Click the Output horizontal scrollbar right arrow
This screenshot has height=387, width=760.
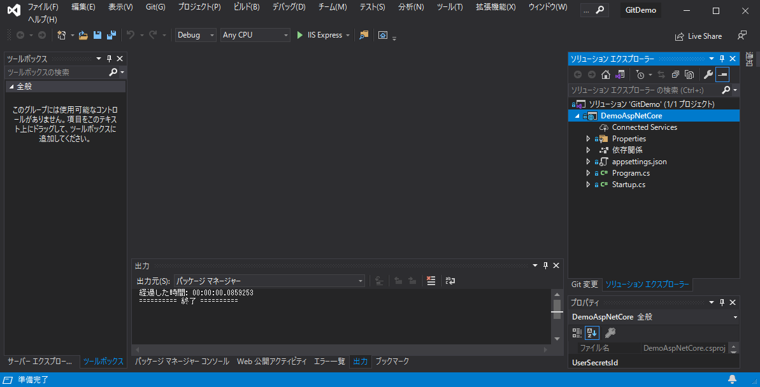tap(545, 349)
